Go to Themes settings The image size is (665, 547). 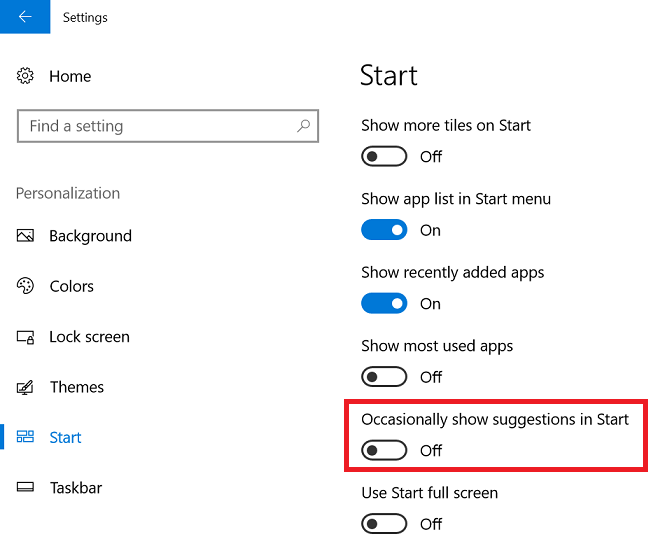[x=77, y=387]
